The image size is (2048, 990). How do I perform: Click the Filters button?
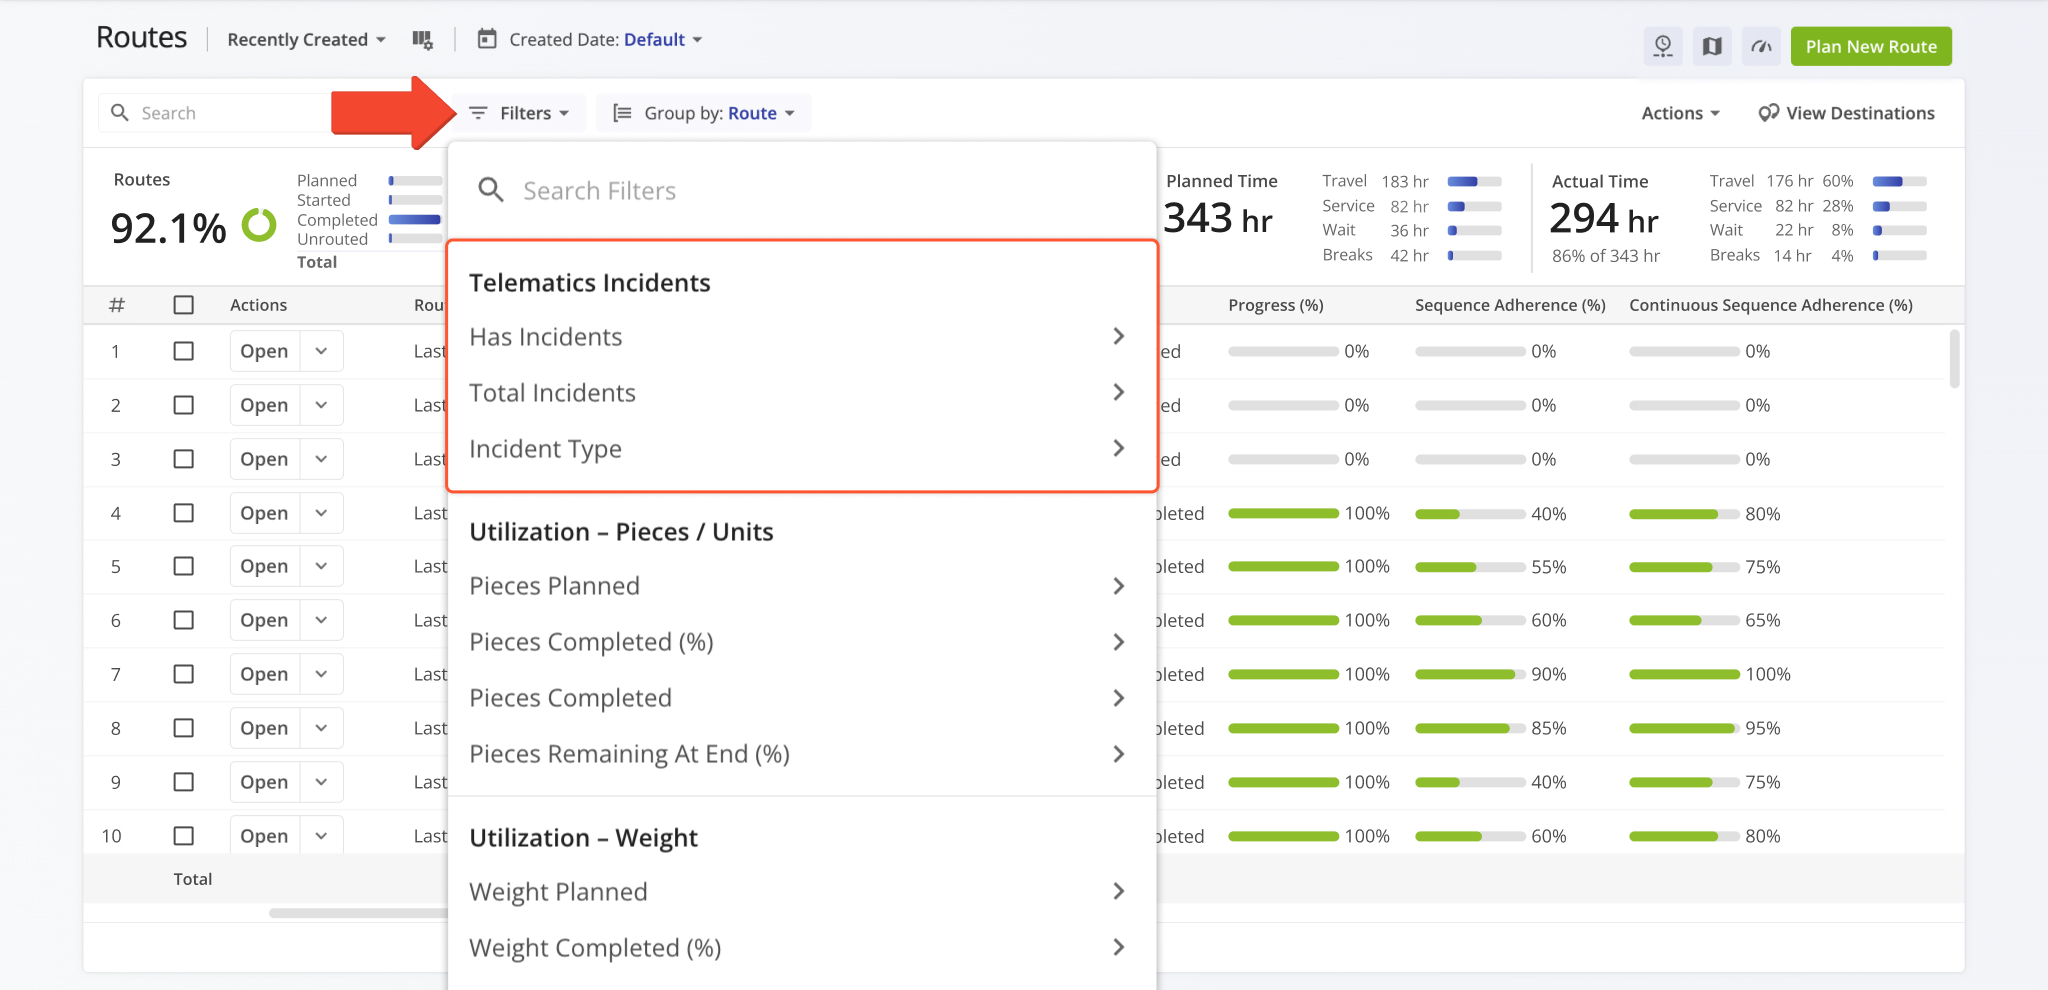[519, 113]
